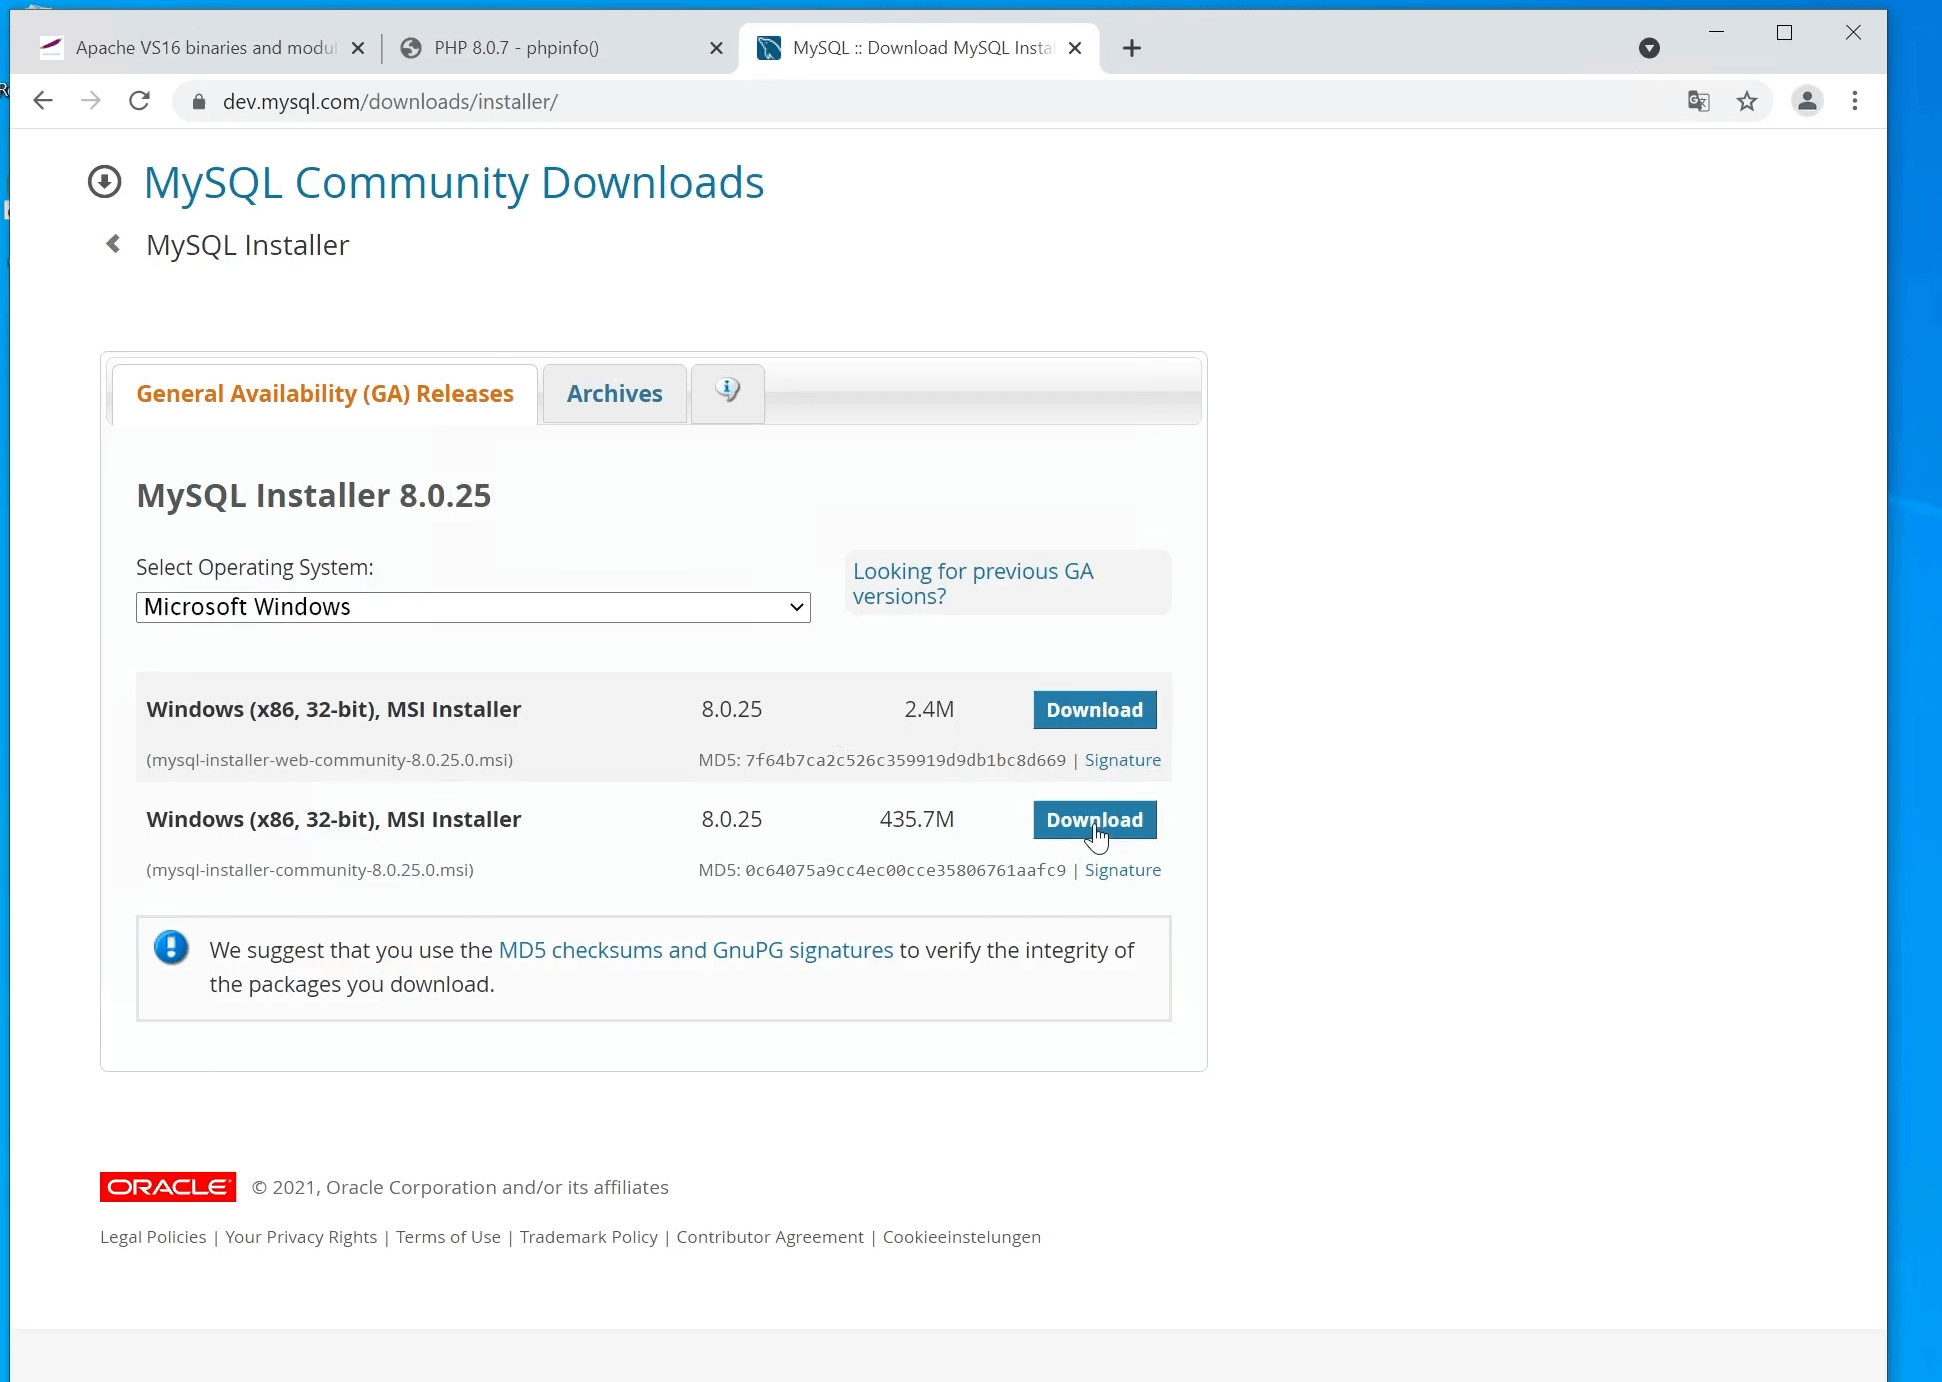Open the Select Operating System dropdown
The image size is (1942, 1382).
471,606
